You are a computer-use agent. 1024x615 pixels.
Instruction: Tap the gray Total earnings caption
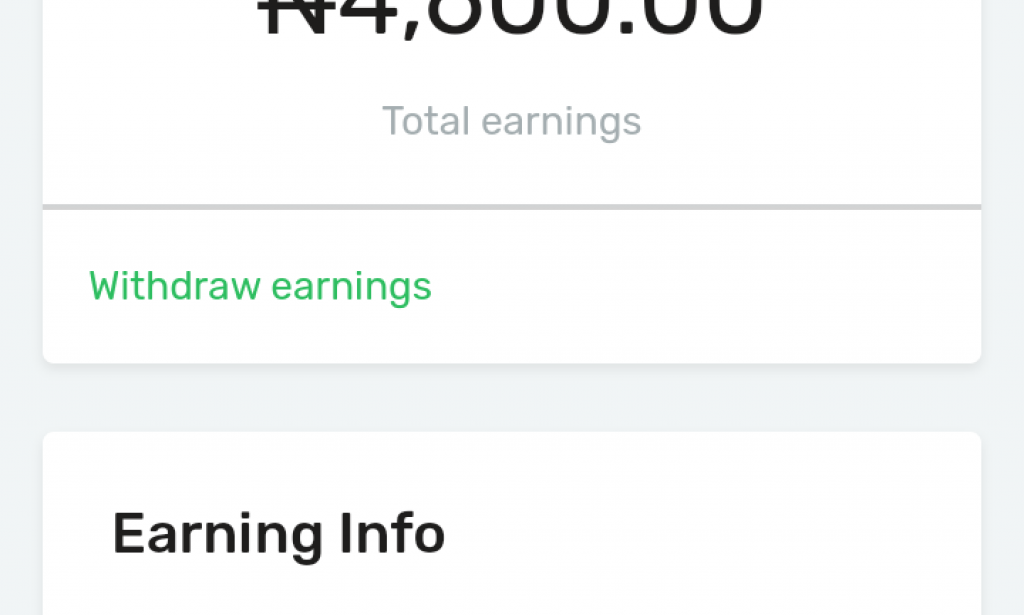click(x=512, y=120)
